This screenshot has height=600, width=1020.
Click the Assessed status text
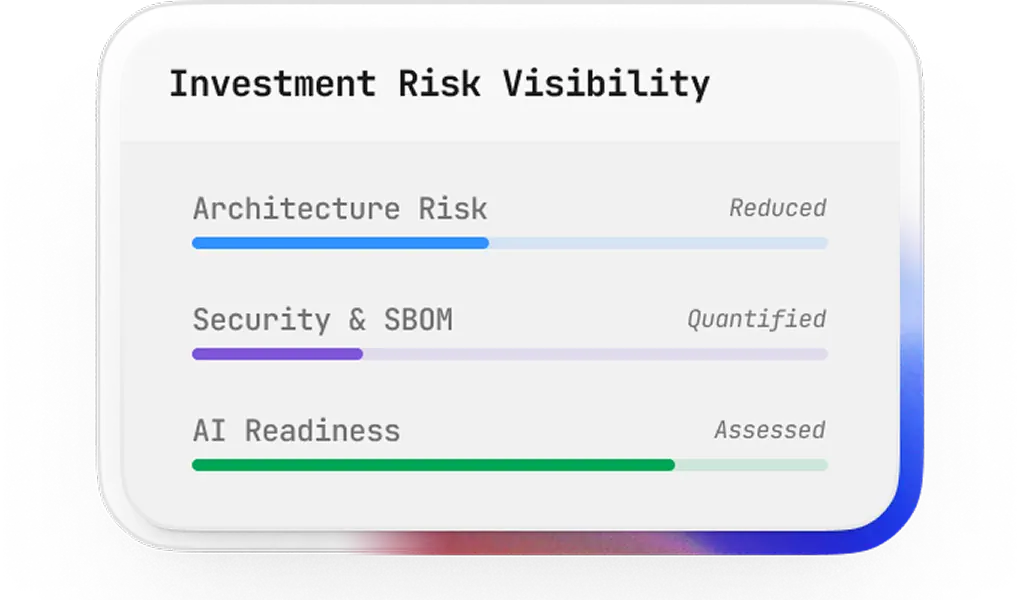pyautogui.click(x=770, y=430)
